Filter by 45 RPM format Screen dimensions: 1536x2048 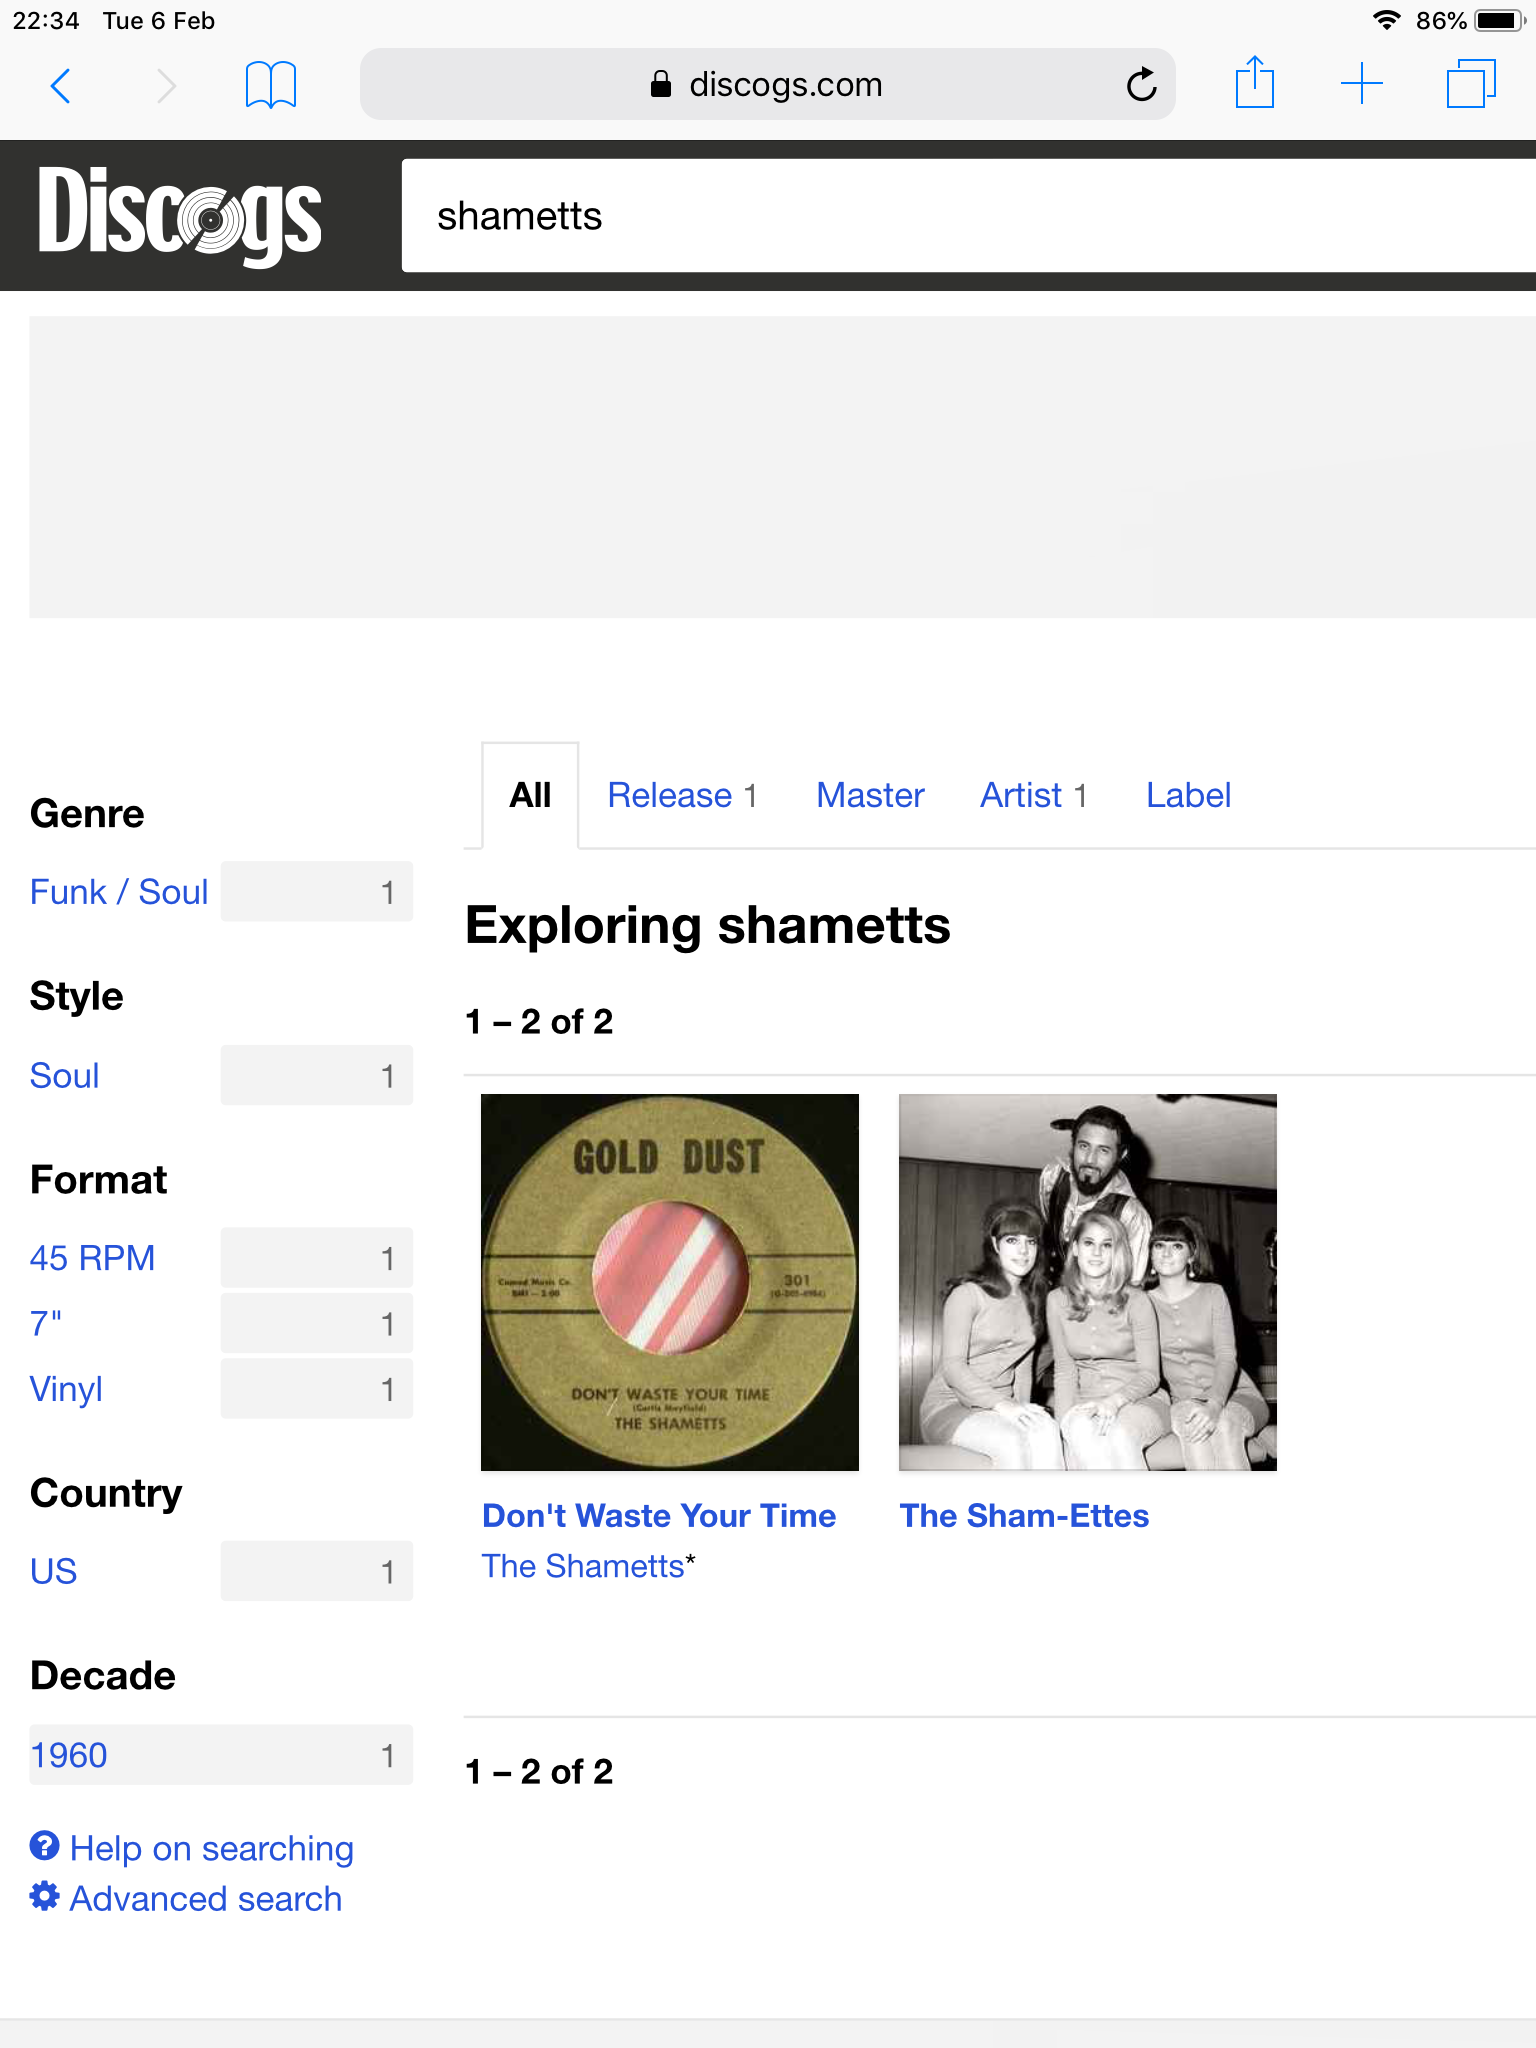[92, 1258]
